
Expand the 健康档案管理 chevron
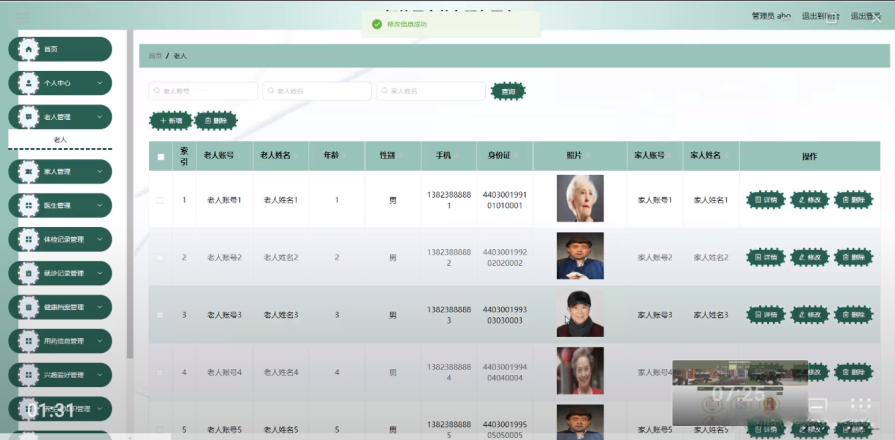[x=100, y=307]
